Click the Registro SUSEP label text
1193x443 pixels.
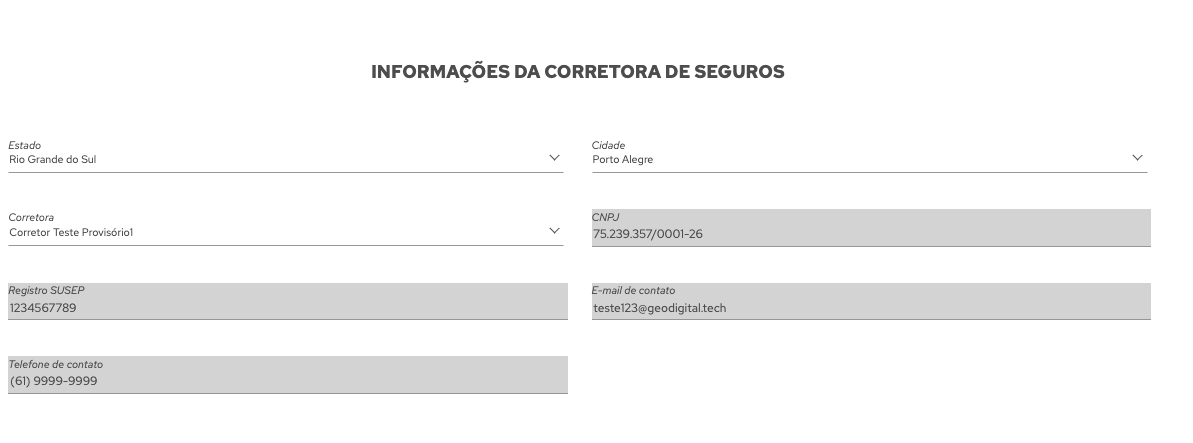pos(46,290)
